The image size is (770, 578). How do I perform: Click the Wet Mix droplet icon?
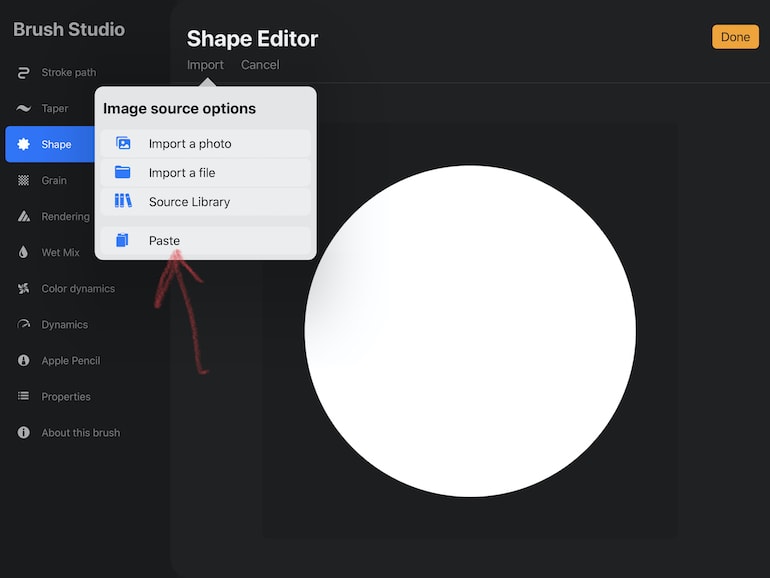[23, 253]
